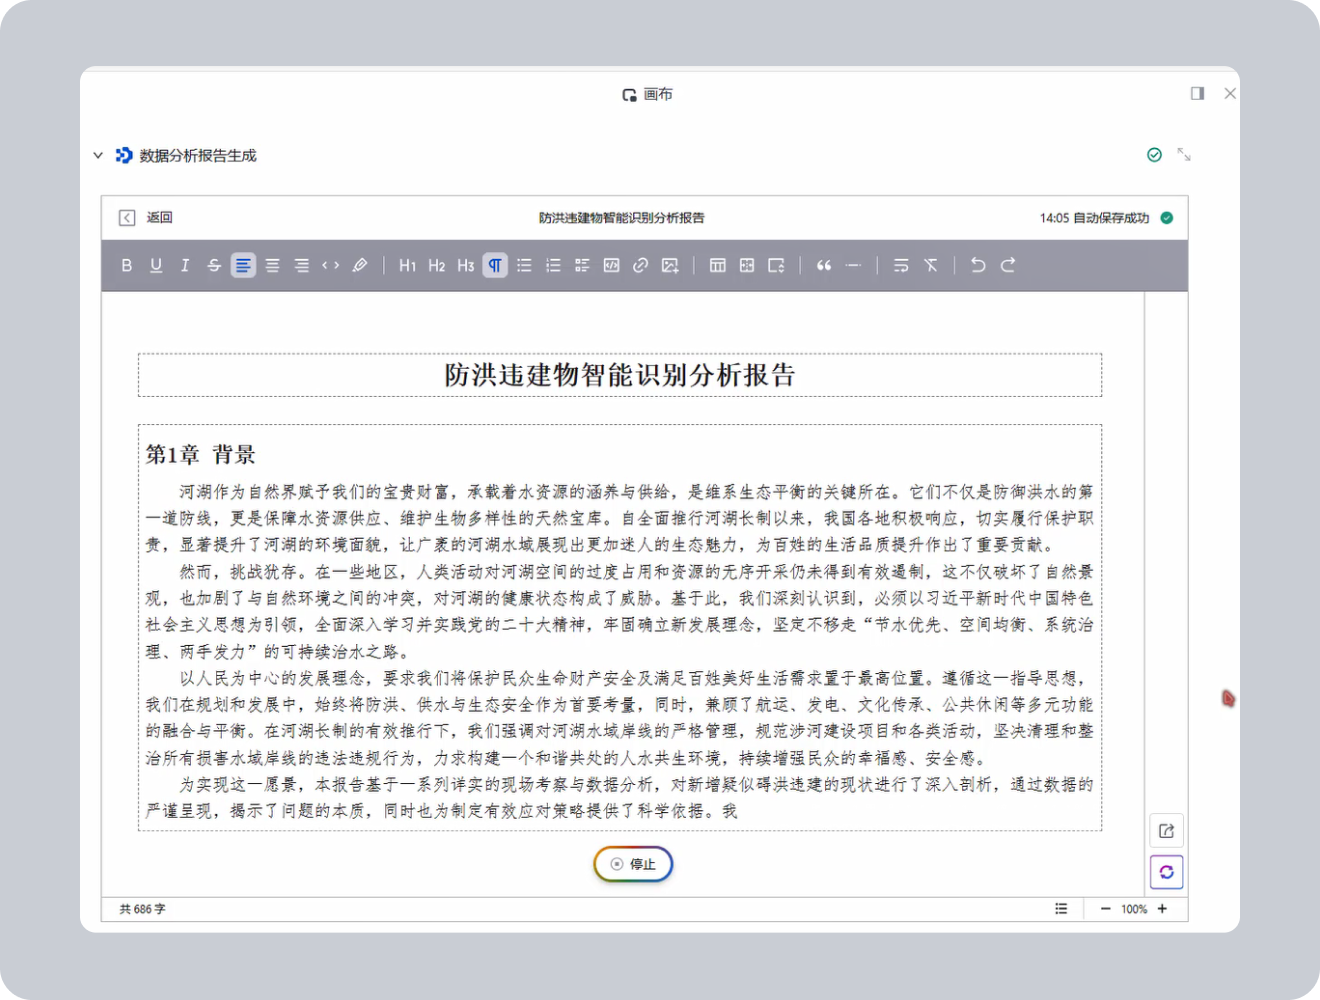Click the report title heading block

(620, 375)
